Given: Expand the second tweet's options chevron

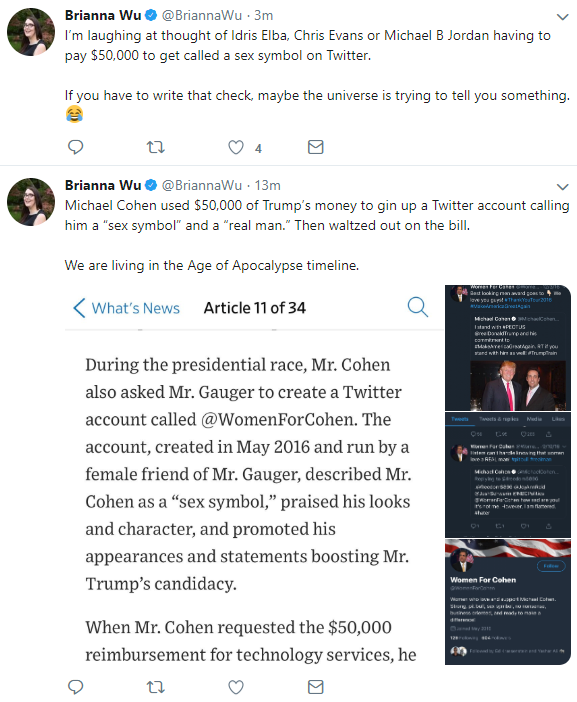Looking at the screenshot, I should tap(562, 187).
